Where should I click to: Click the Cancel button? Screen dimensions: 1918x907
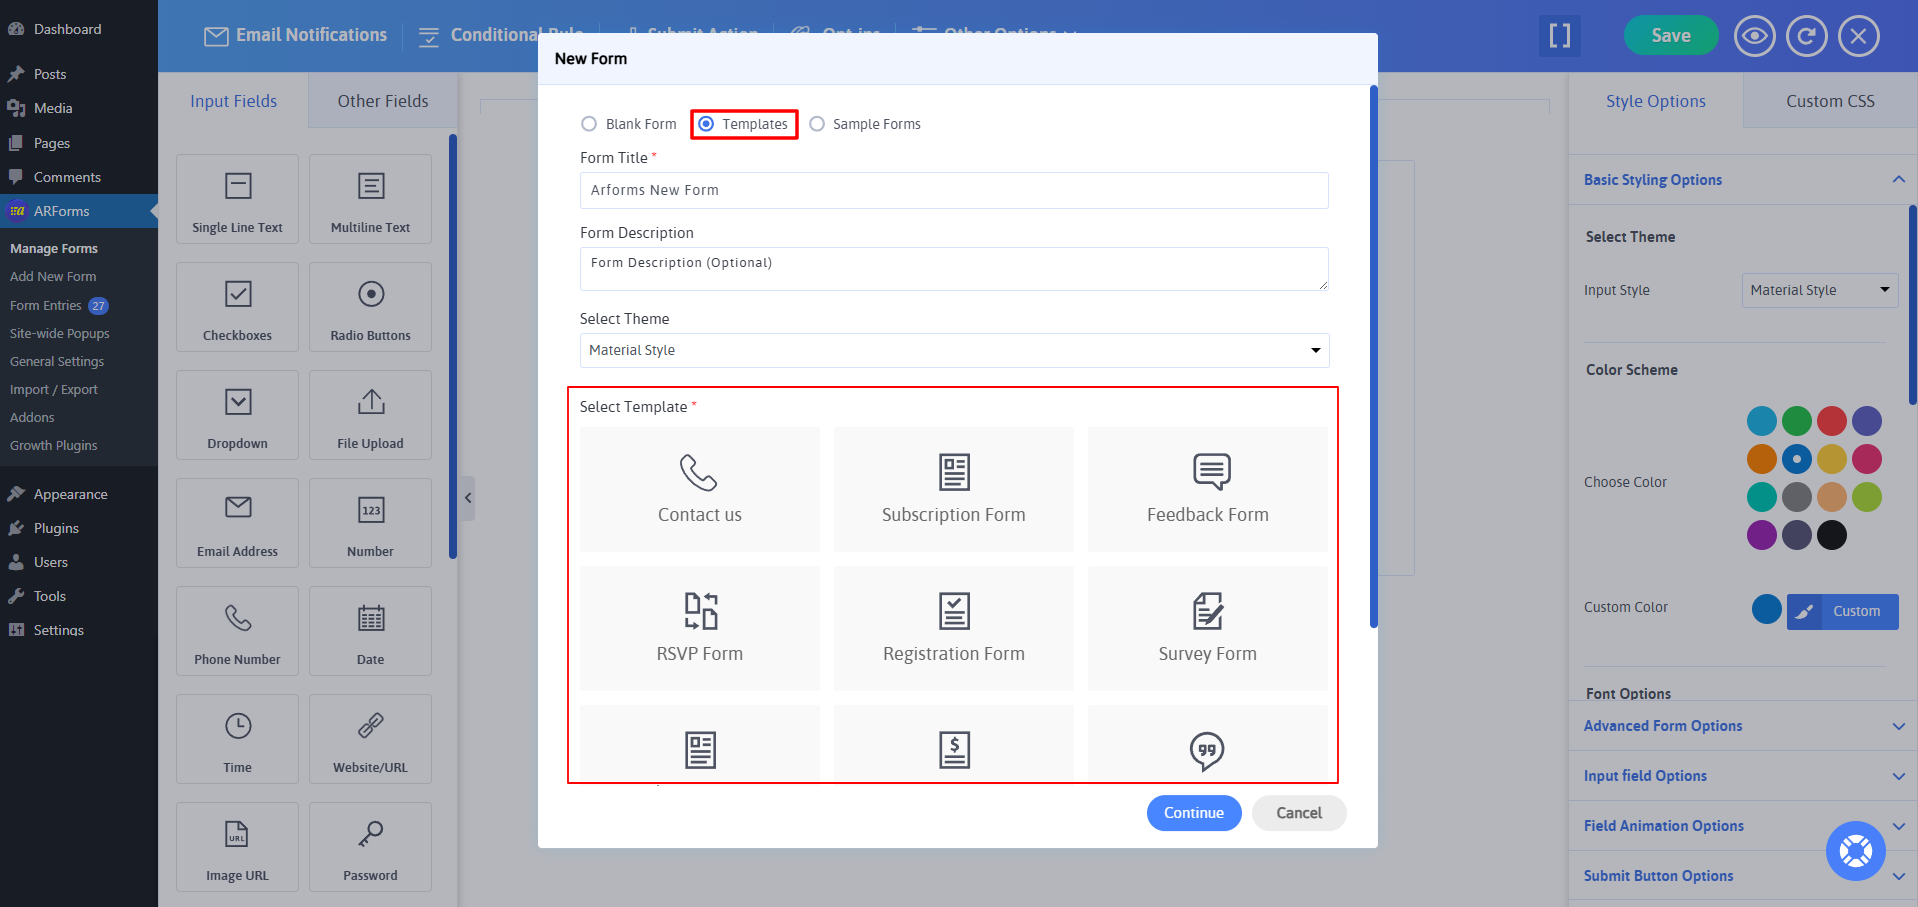pyautogui.click(x=1298, y=813)
